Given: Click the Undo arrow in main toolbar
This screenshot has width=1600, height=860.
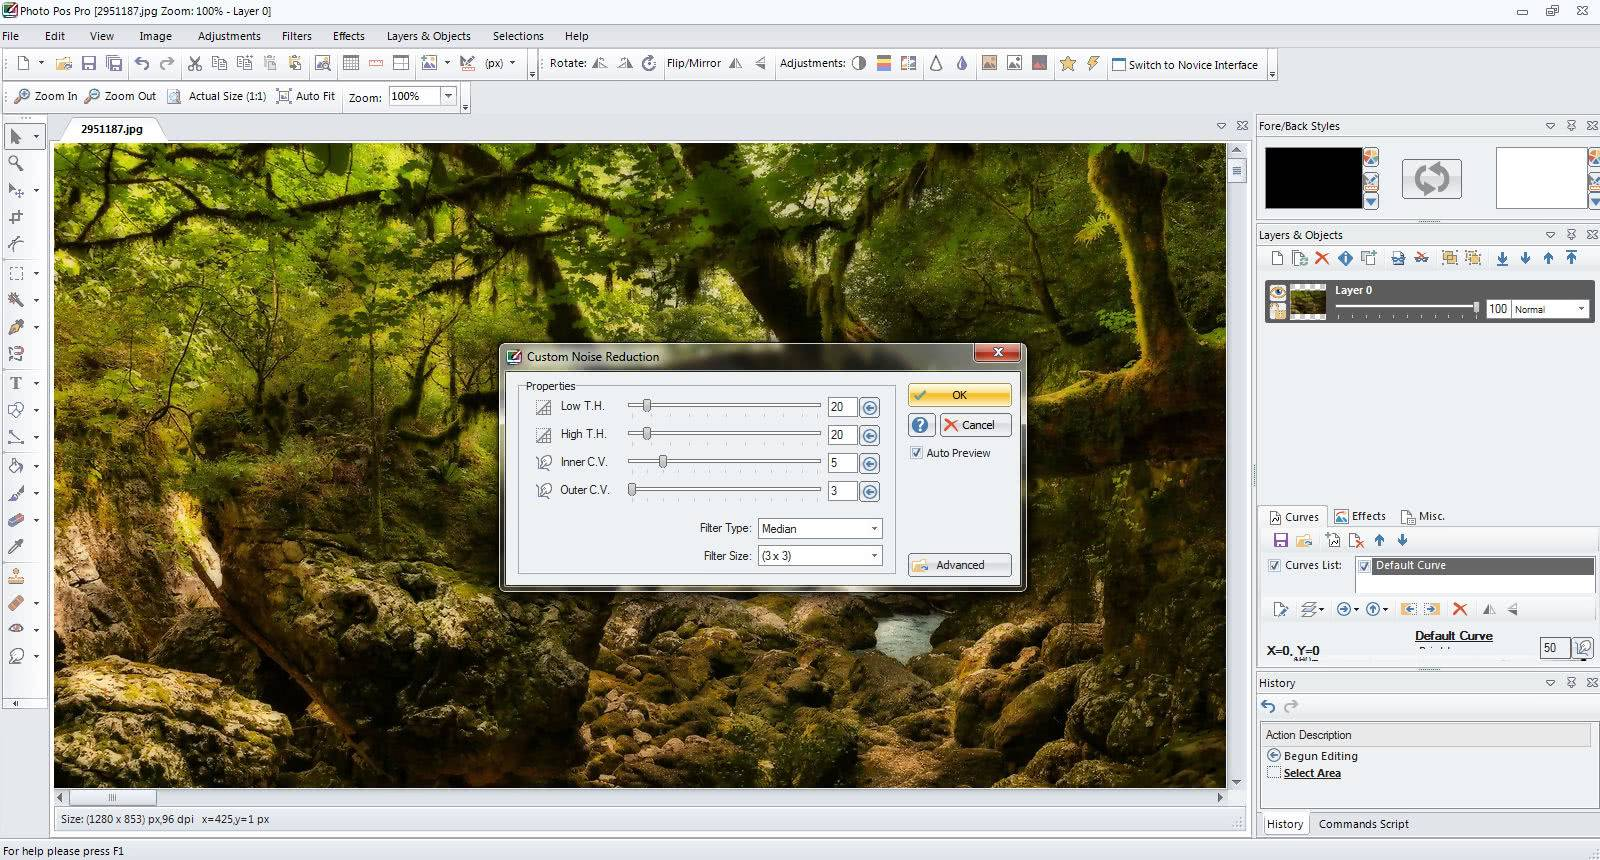Looking at the screenshot, I should [x=142, y=63].
